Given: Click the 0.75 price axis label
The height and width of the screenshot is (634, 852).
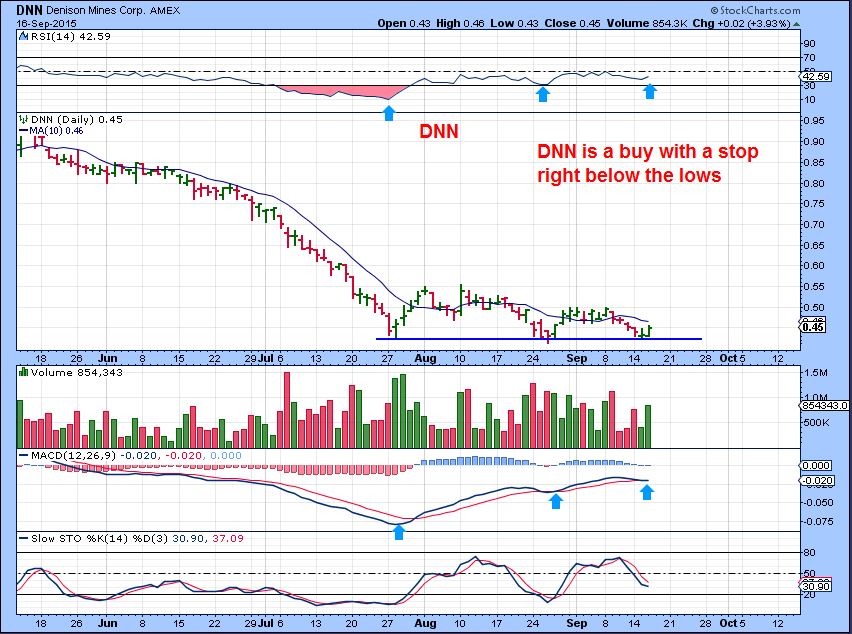Looking at the screenshot, I should (x=814, y=204).
